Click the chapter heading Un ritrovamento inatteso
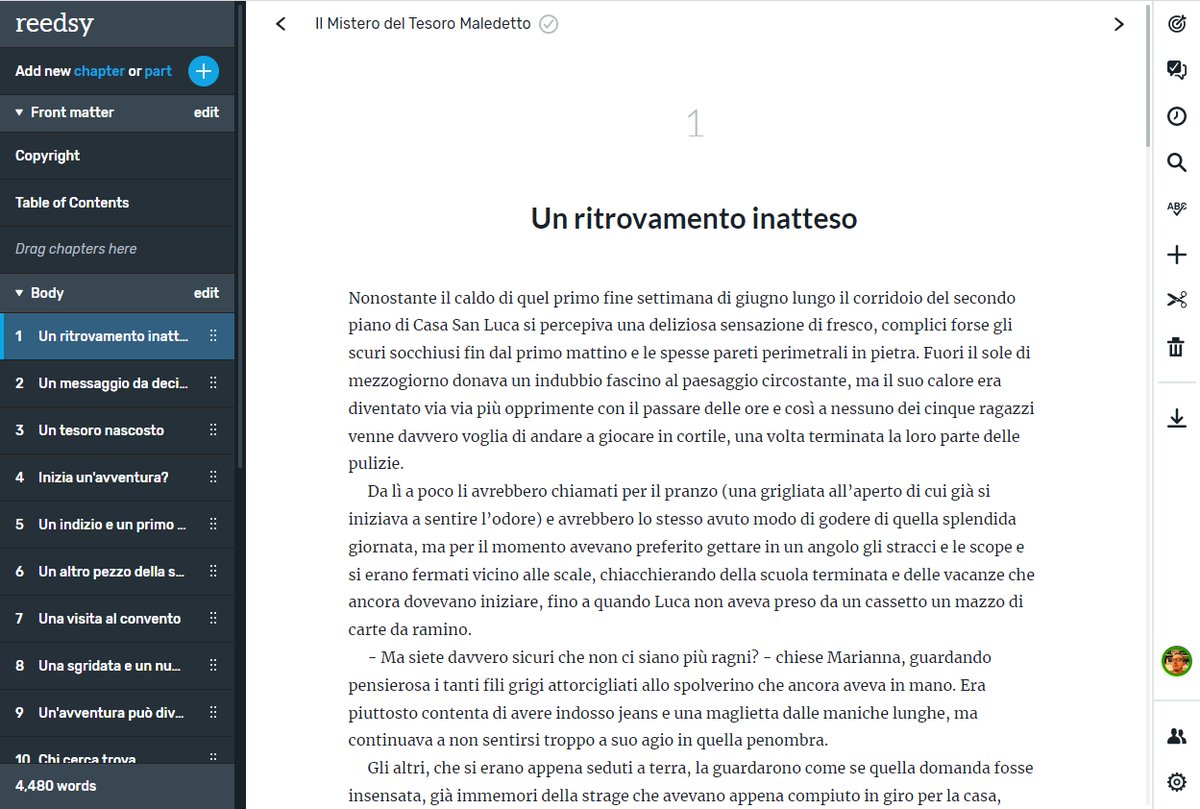 (694, 218)
